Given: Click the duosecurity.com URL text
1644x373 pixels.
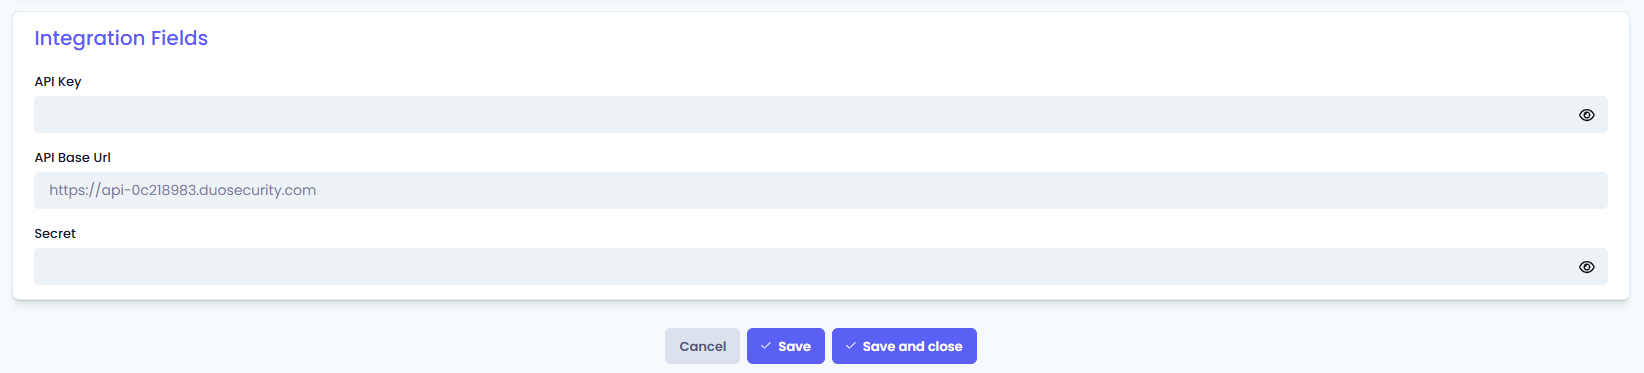Looking at the screenshot, I should point(183,190).
